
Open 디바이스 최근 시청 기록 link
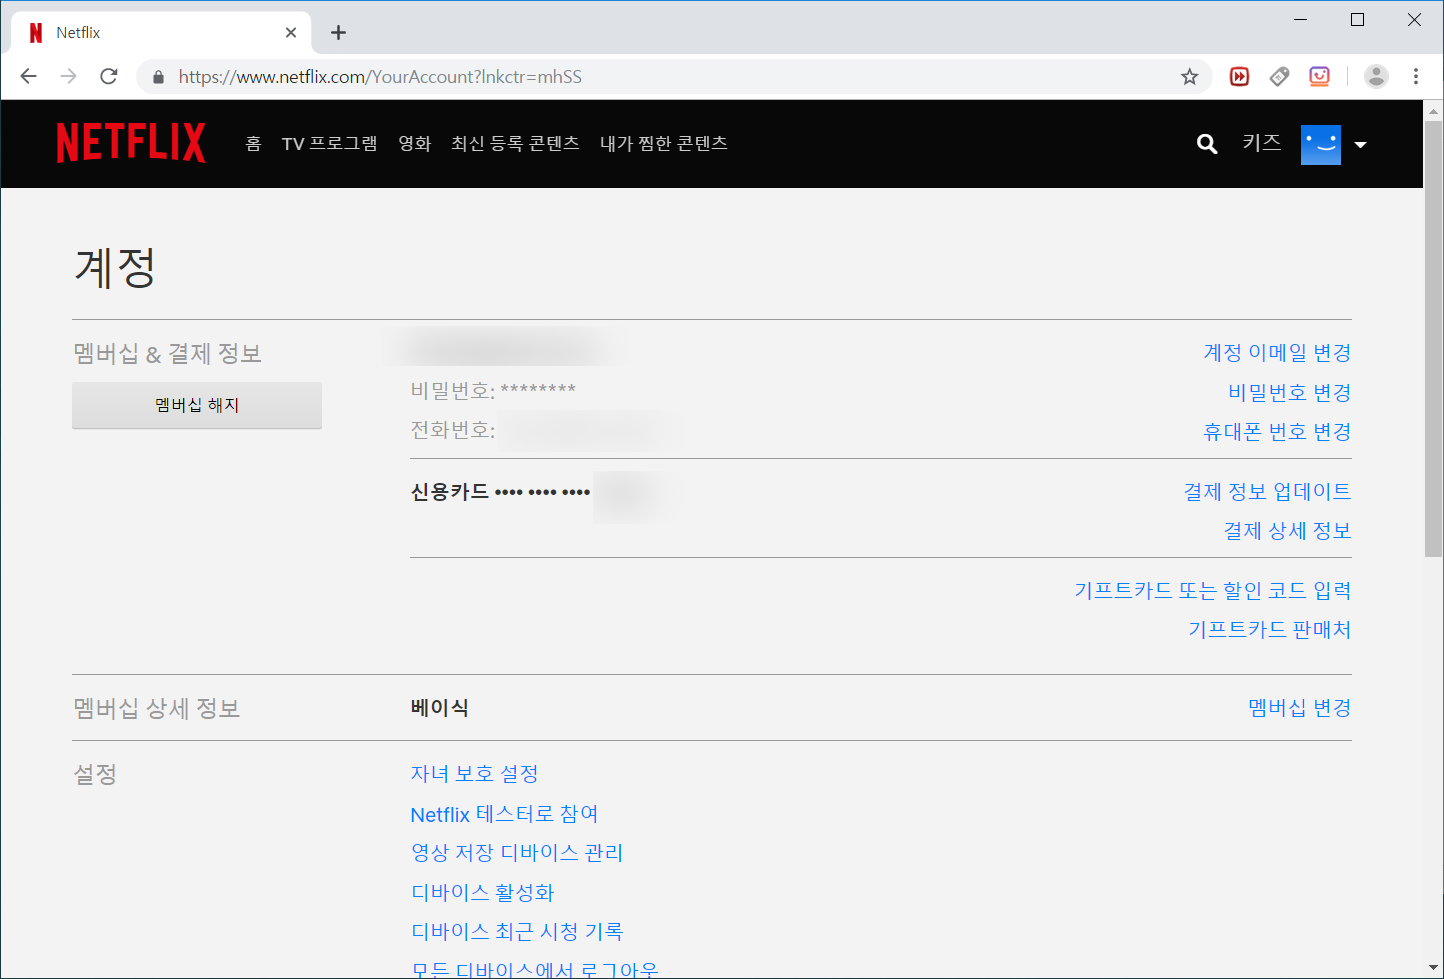coord(517,932)
